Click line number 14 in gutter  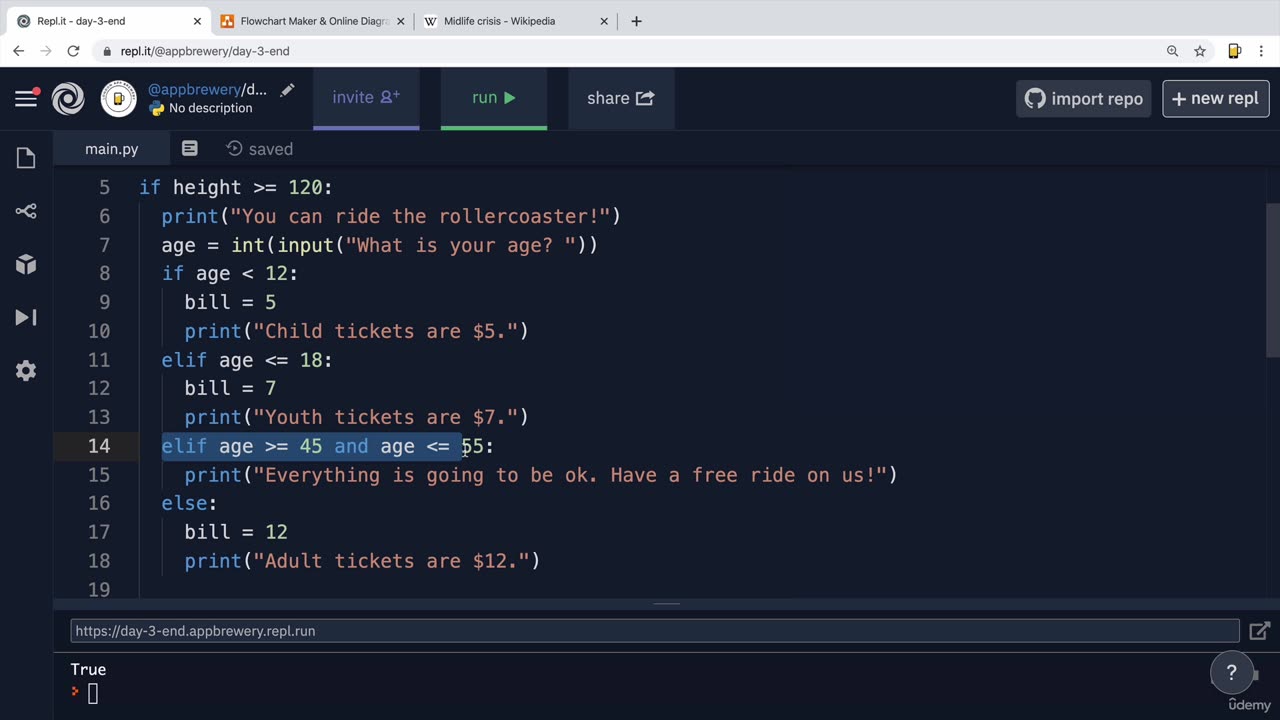(x=99, y=446)
